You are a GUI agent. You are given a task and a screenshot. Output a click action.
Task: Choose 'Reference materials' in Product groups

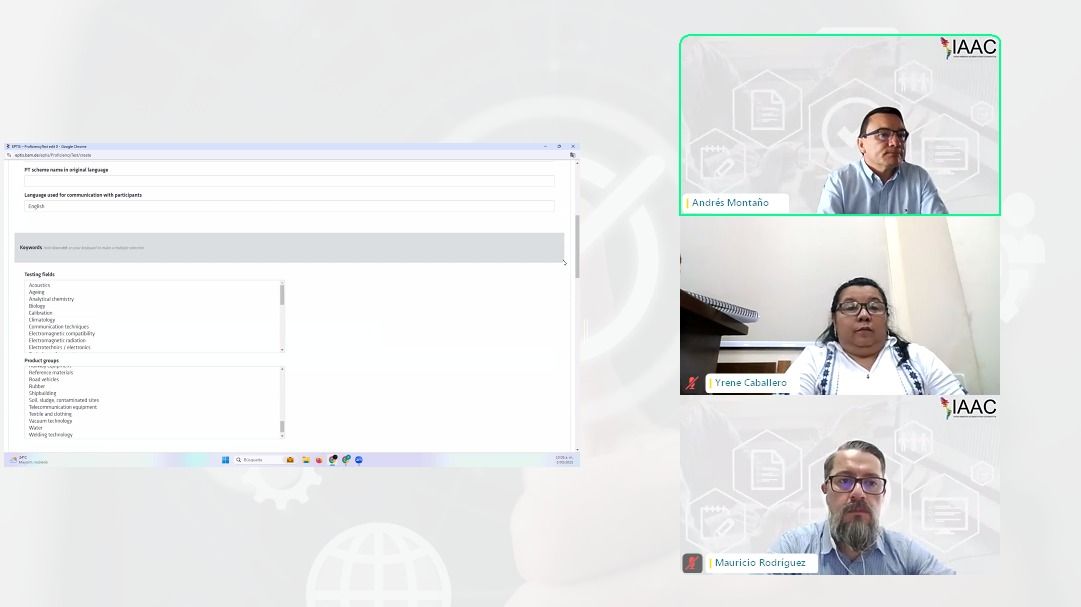pos(50,373)
